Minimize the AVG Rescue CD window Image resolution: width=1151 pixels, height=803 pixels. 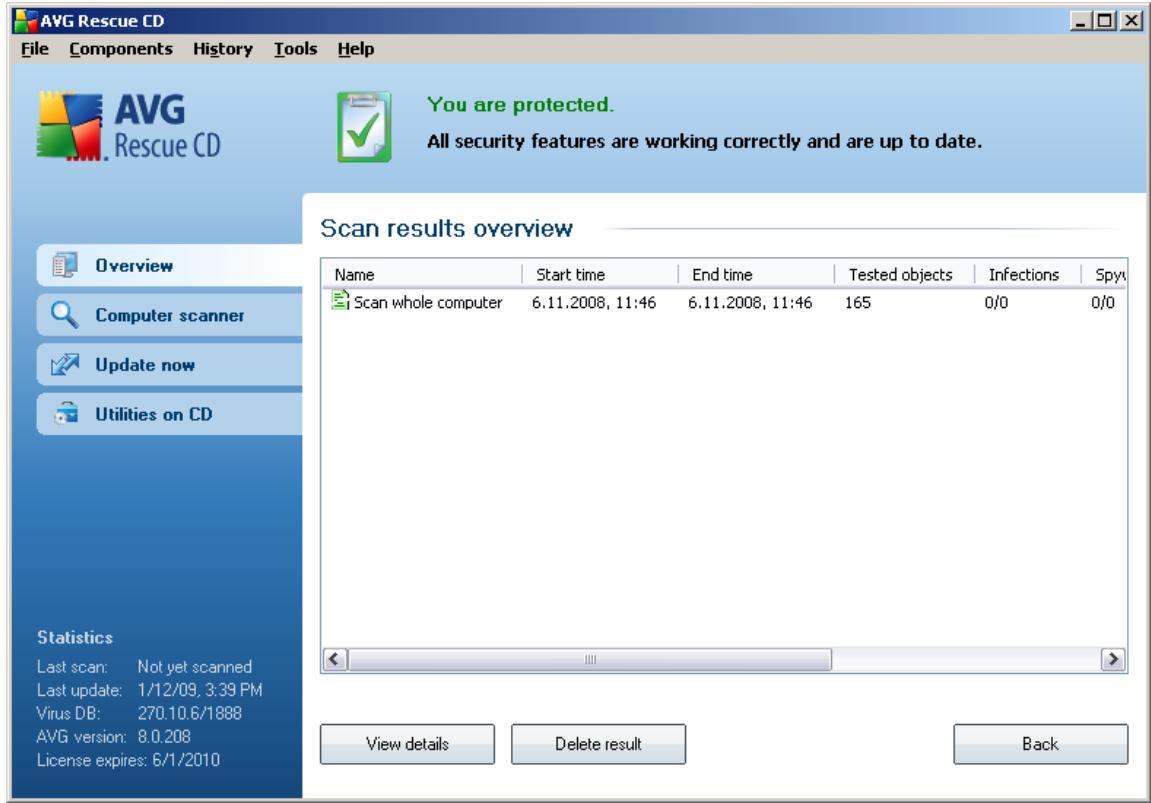coord(1080,21)
